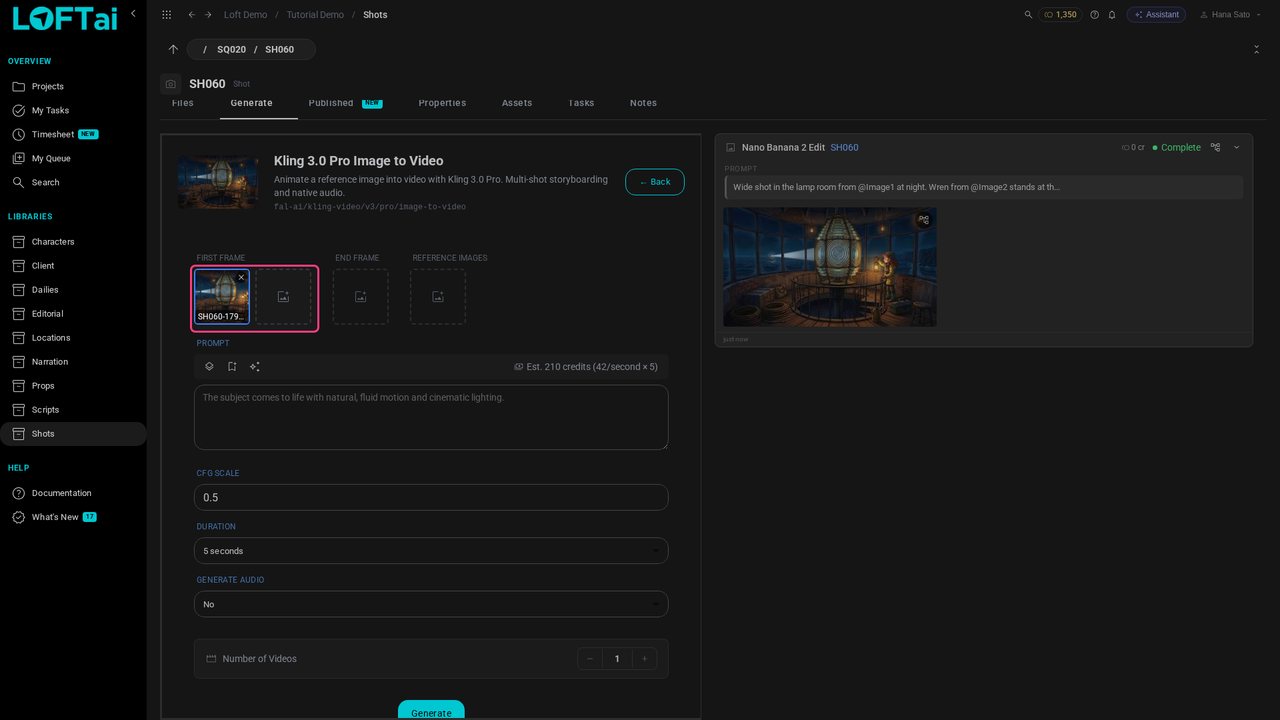Viewport: 1280px width, 720px height.
Task: Add an End Frame image
Action: tap(360, 296)
